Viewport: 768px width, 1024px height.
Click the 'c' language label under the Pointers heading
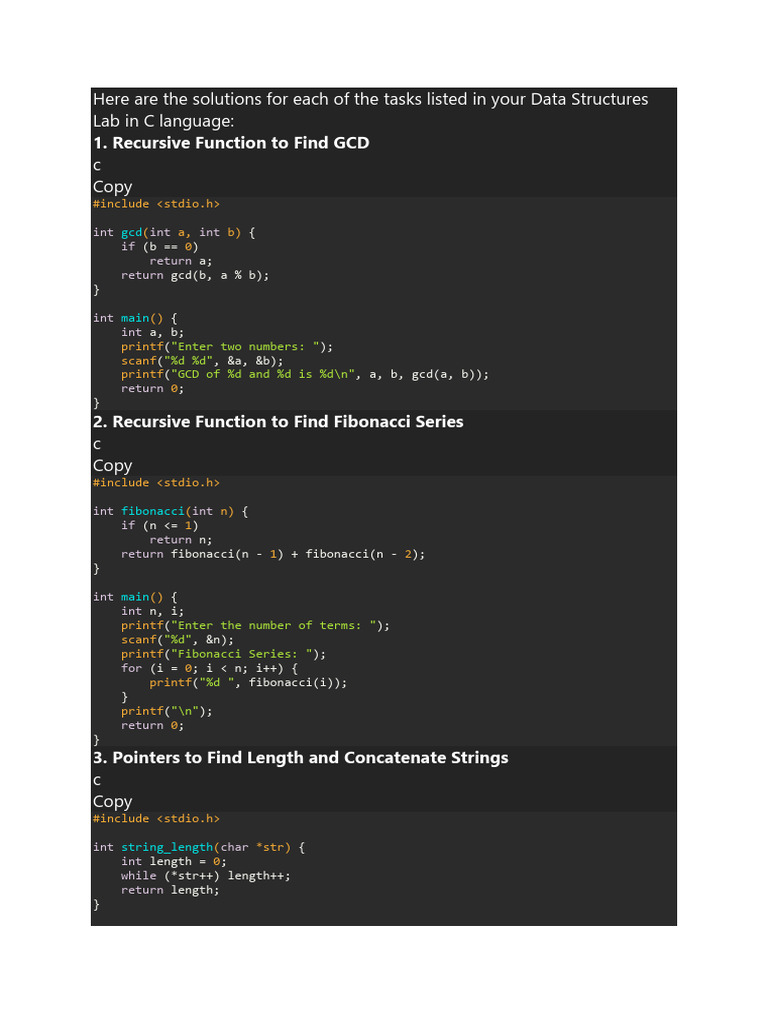[x=97, y=780]
